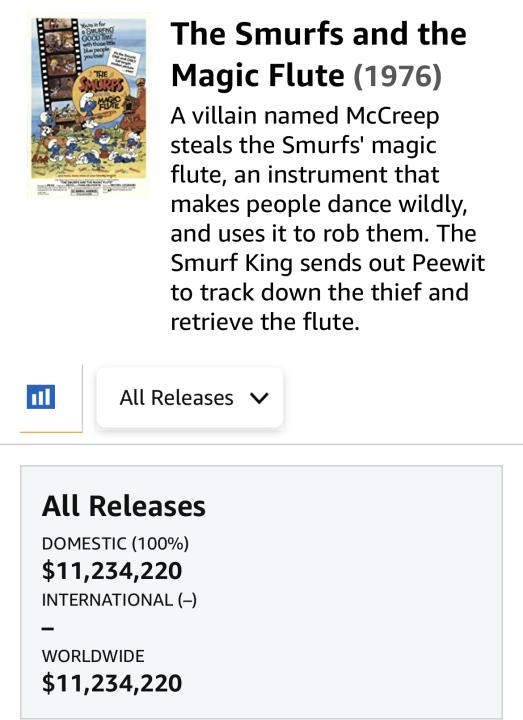Screen dimensions: 523x720
Task: Click the name Peewit in the synopsis
Action: click(448, 263)
